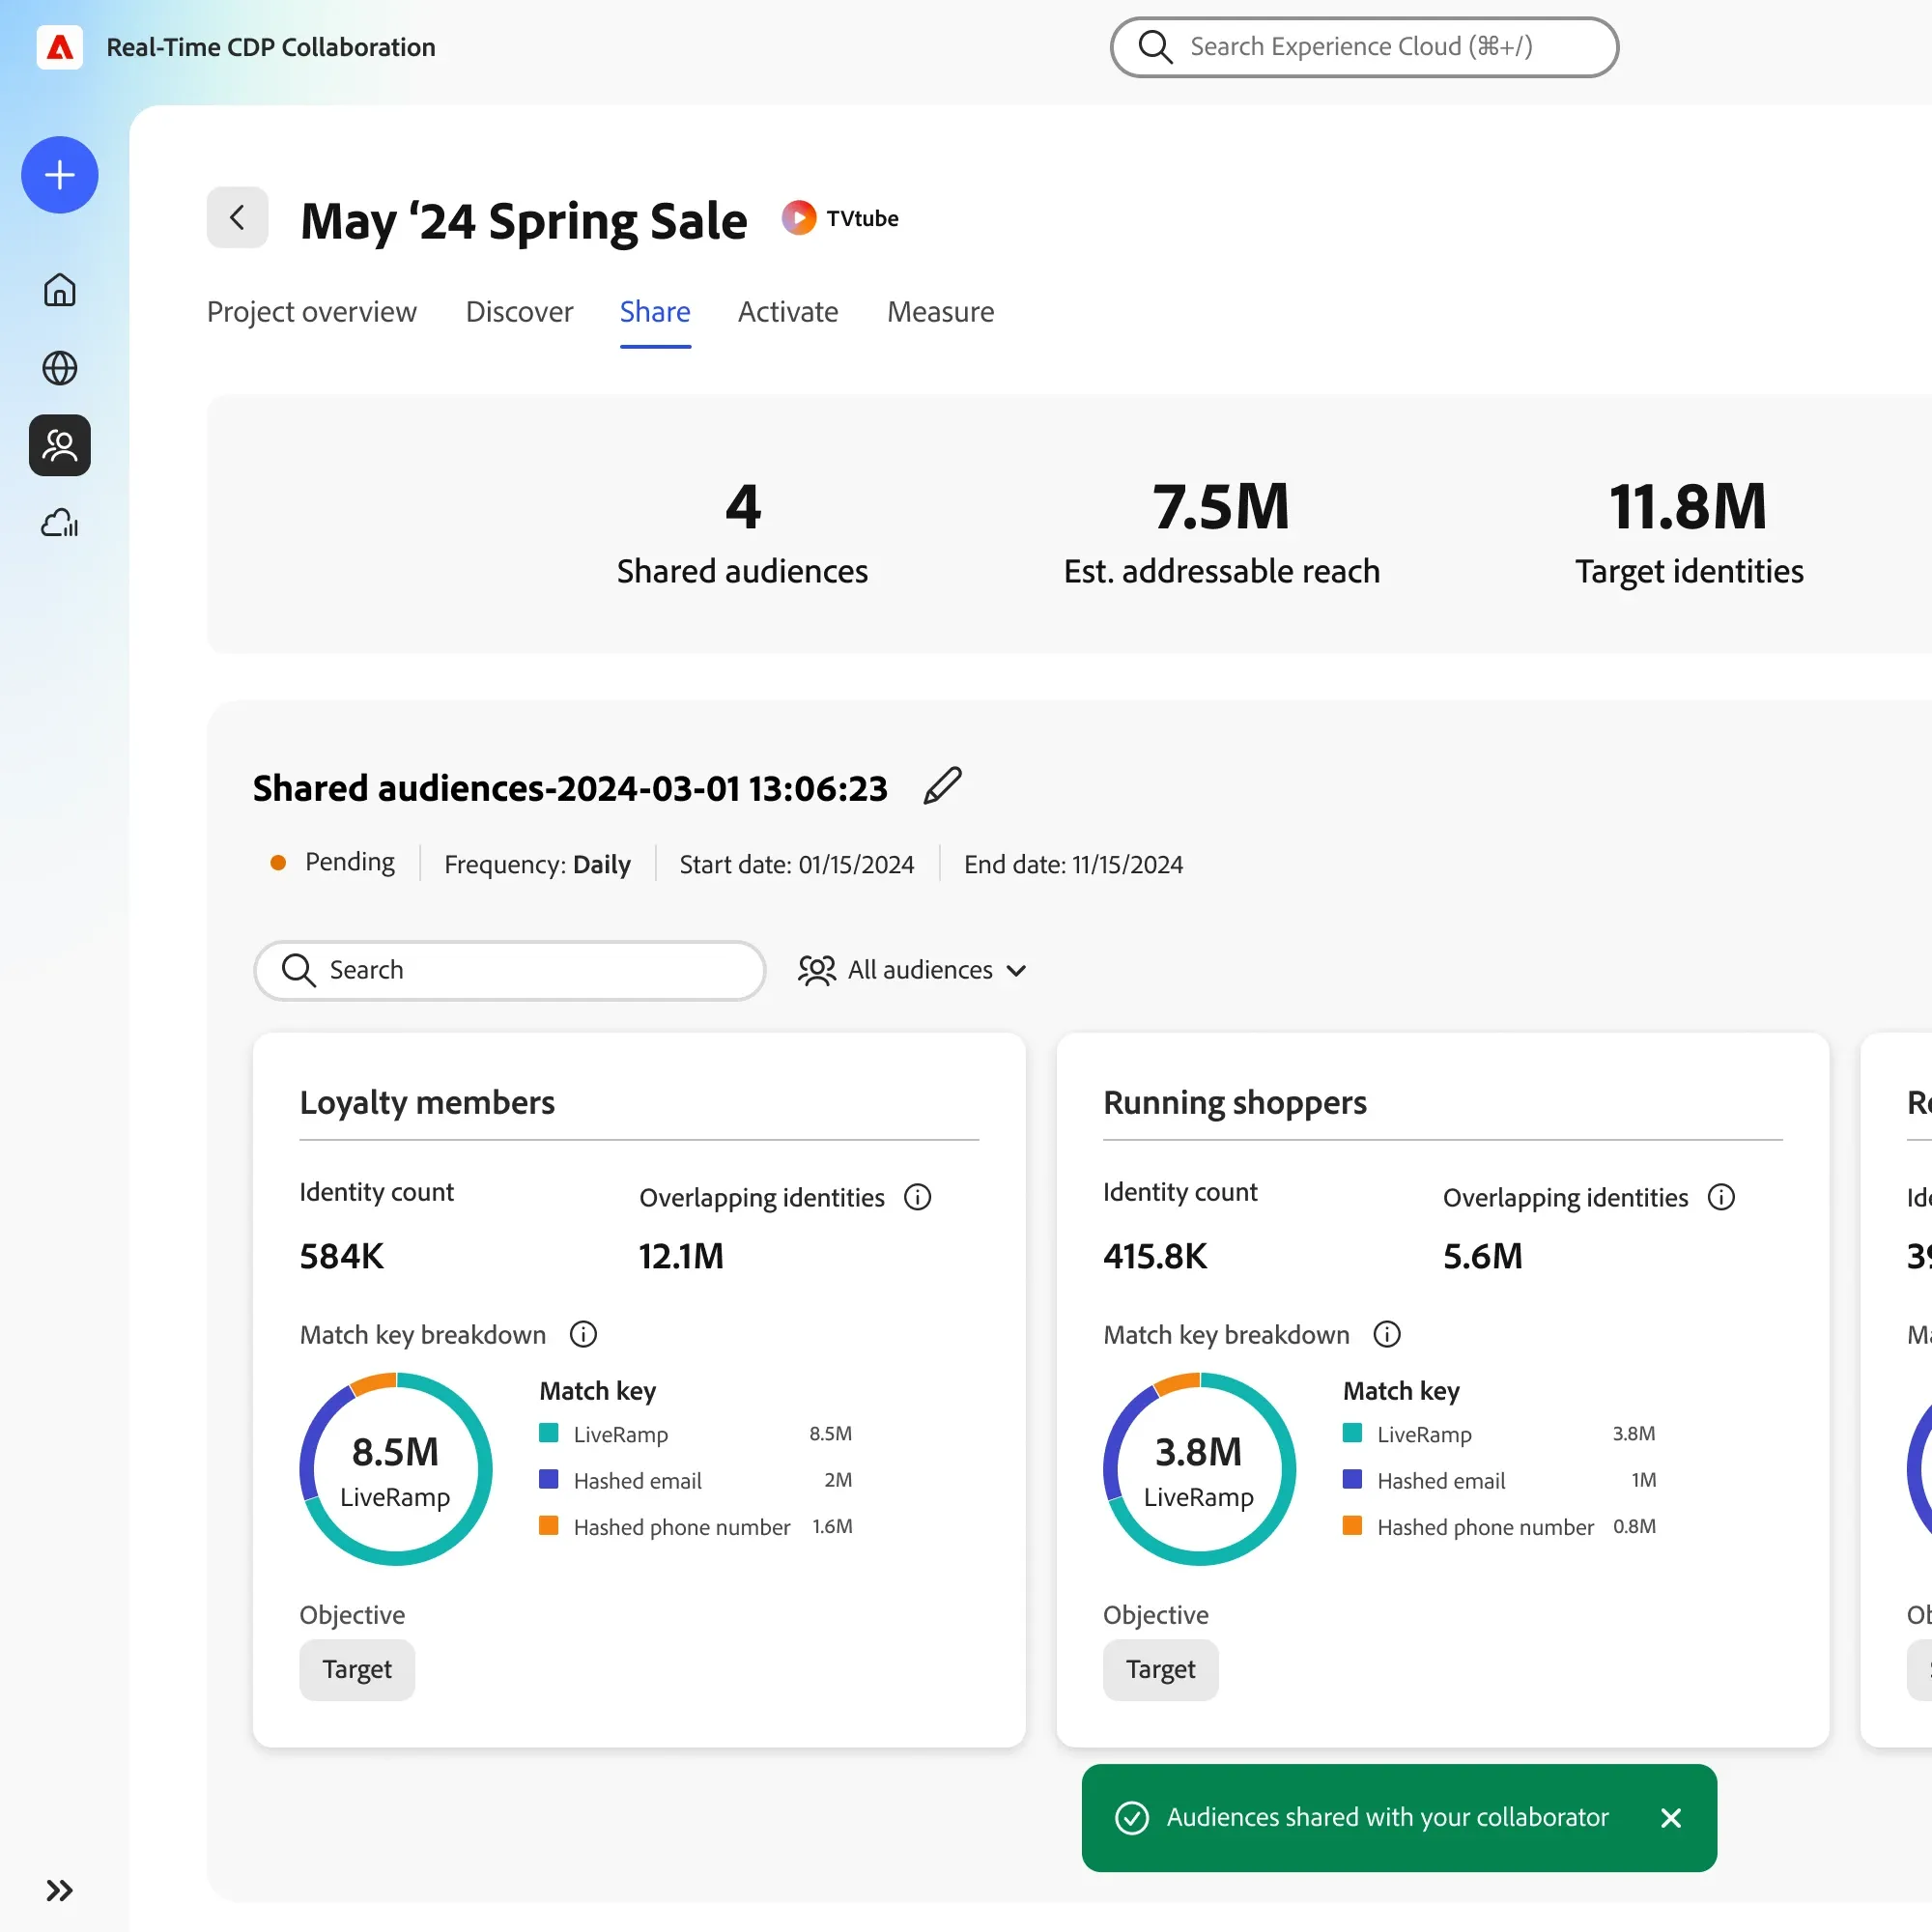Viewport: 1932px width, 1932px height.
Task: Expand the sidebar with the double-chevron
Action: tap(59, 1890)
